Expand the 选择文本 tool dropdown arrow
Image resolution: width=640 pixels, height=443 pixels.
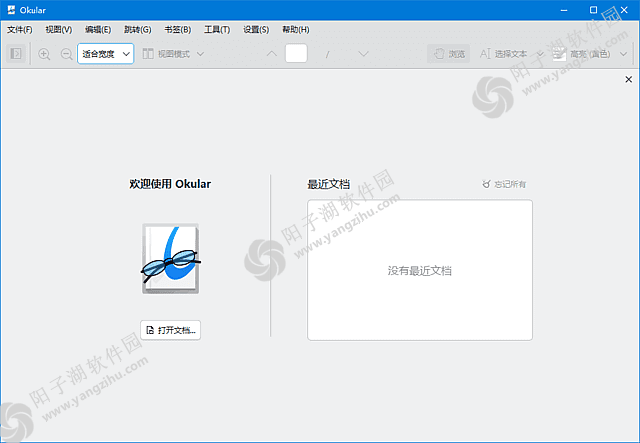pos(540,54)
